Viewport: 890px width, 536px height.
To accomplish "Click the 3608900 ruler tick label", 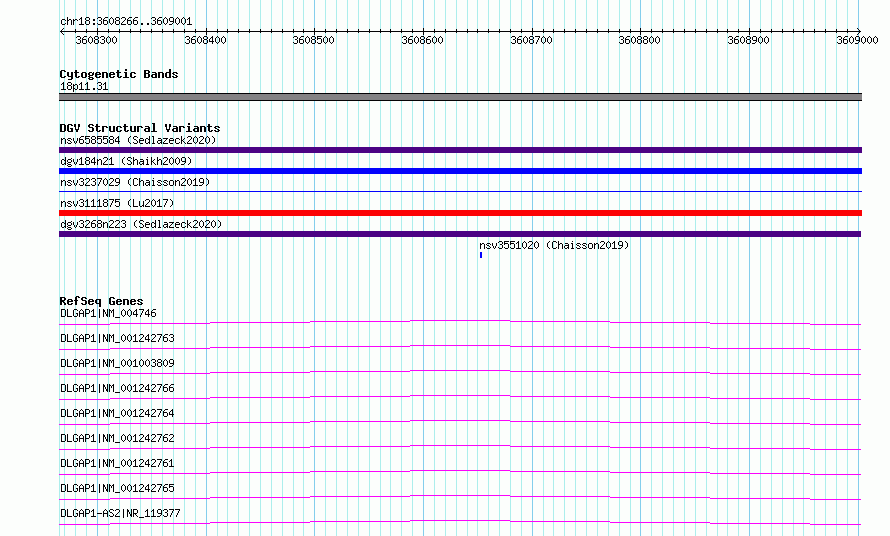I will (748, 40).
